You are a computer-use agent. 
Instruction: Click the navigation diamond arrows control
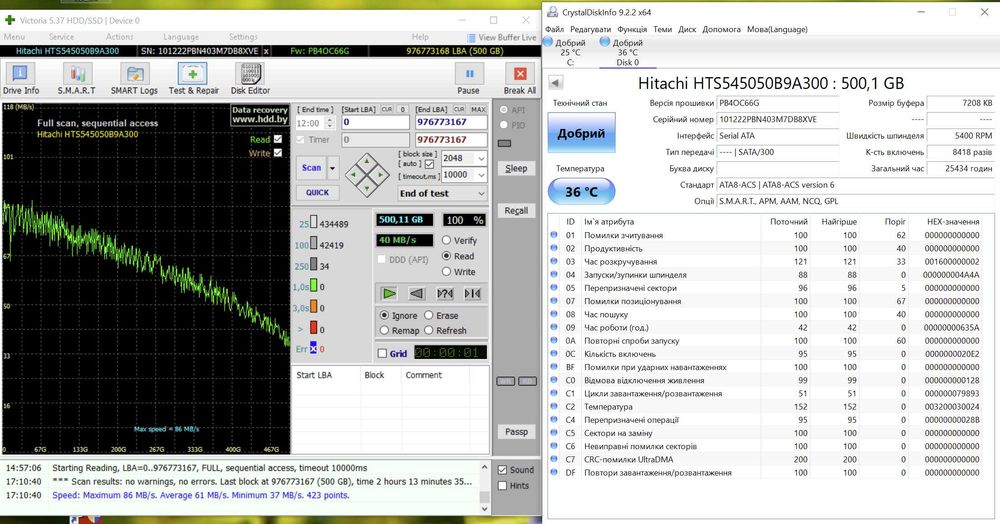click(x=367, y=174)
